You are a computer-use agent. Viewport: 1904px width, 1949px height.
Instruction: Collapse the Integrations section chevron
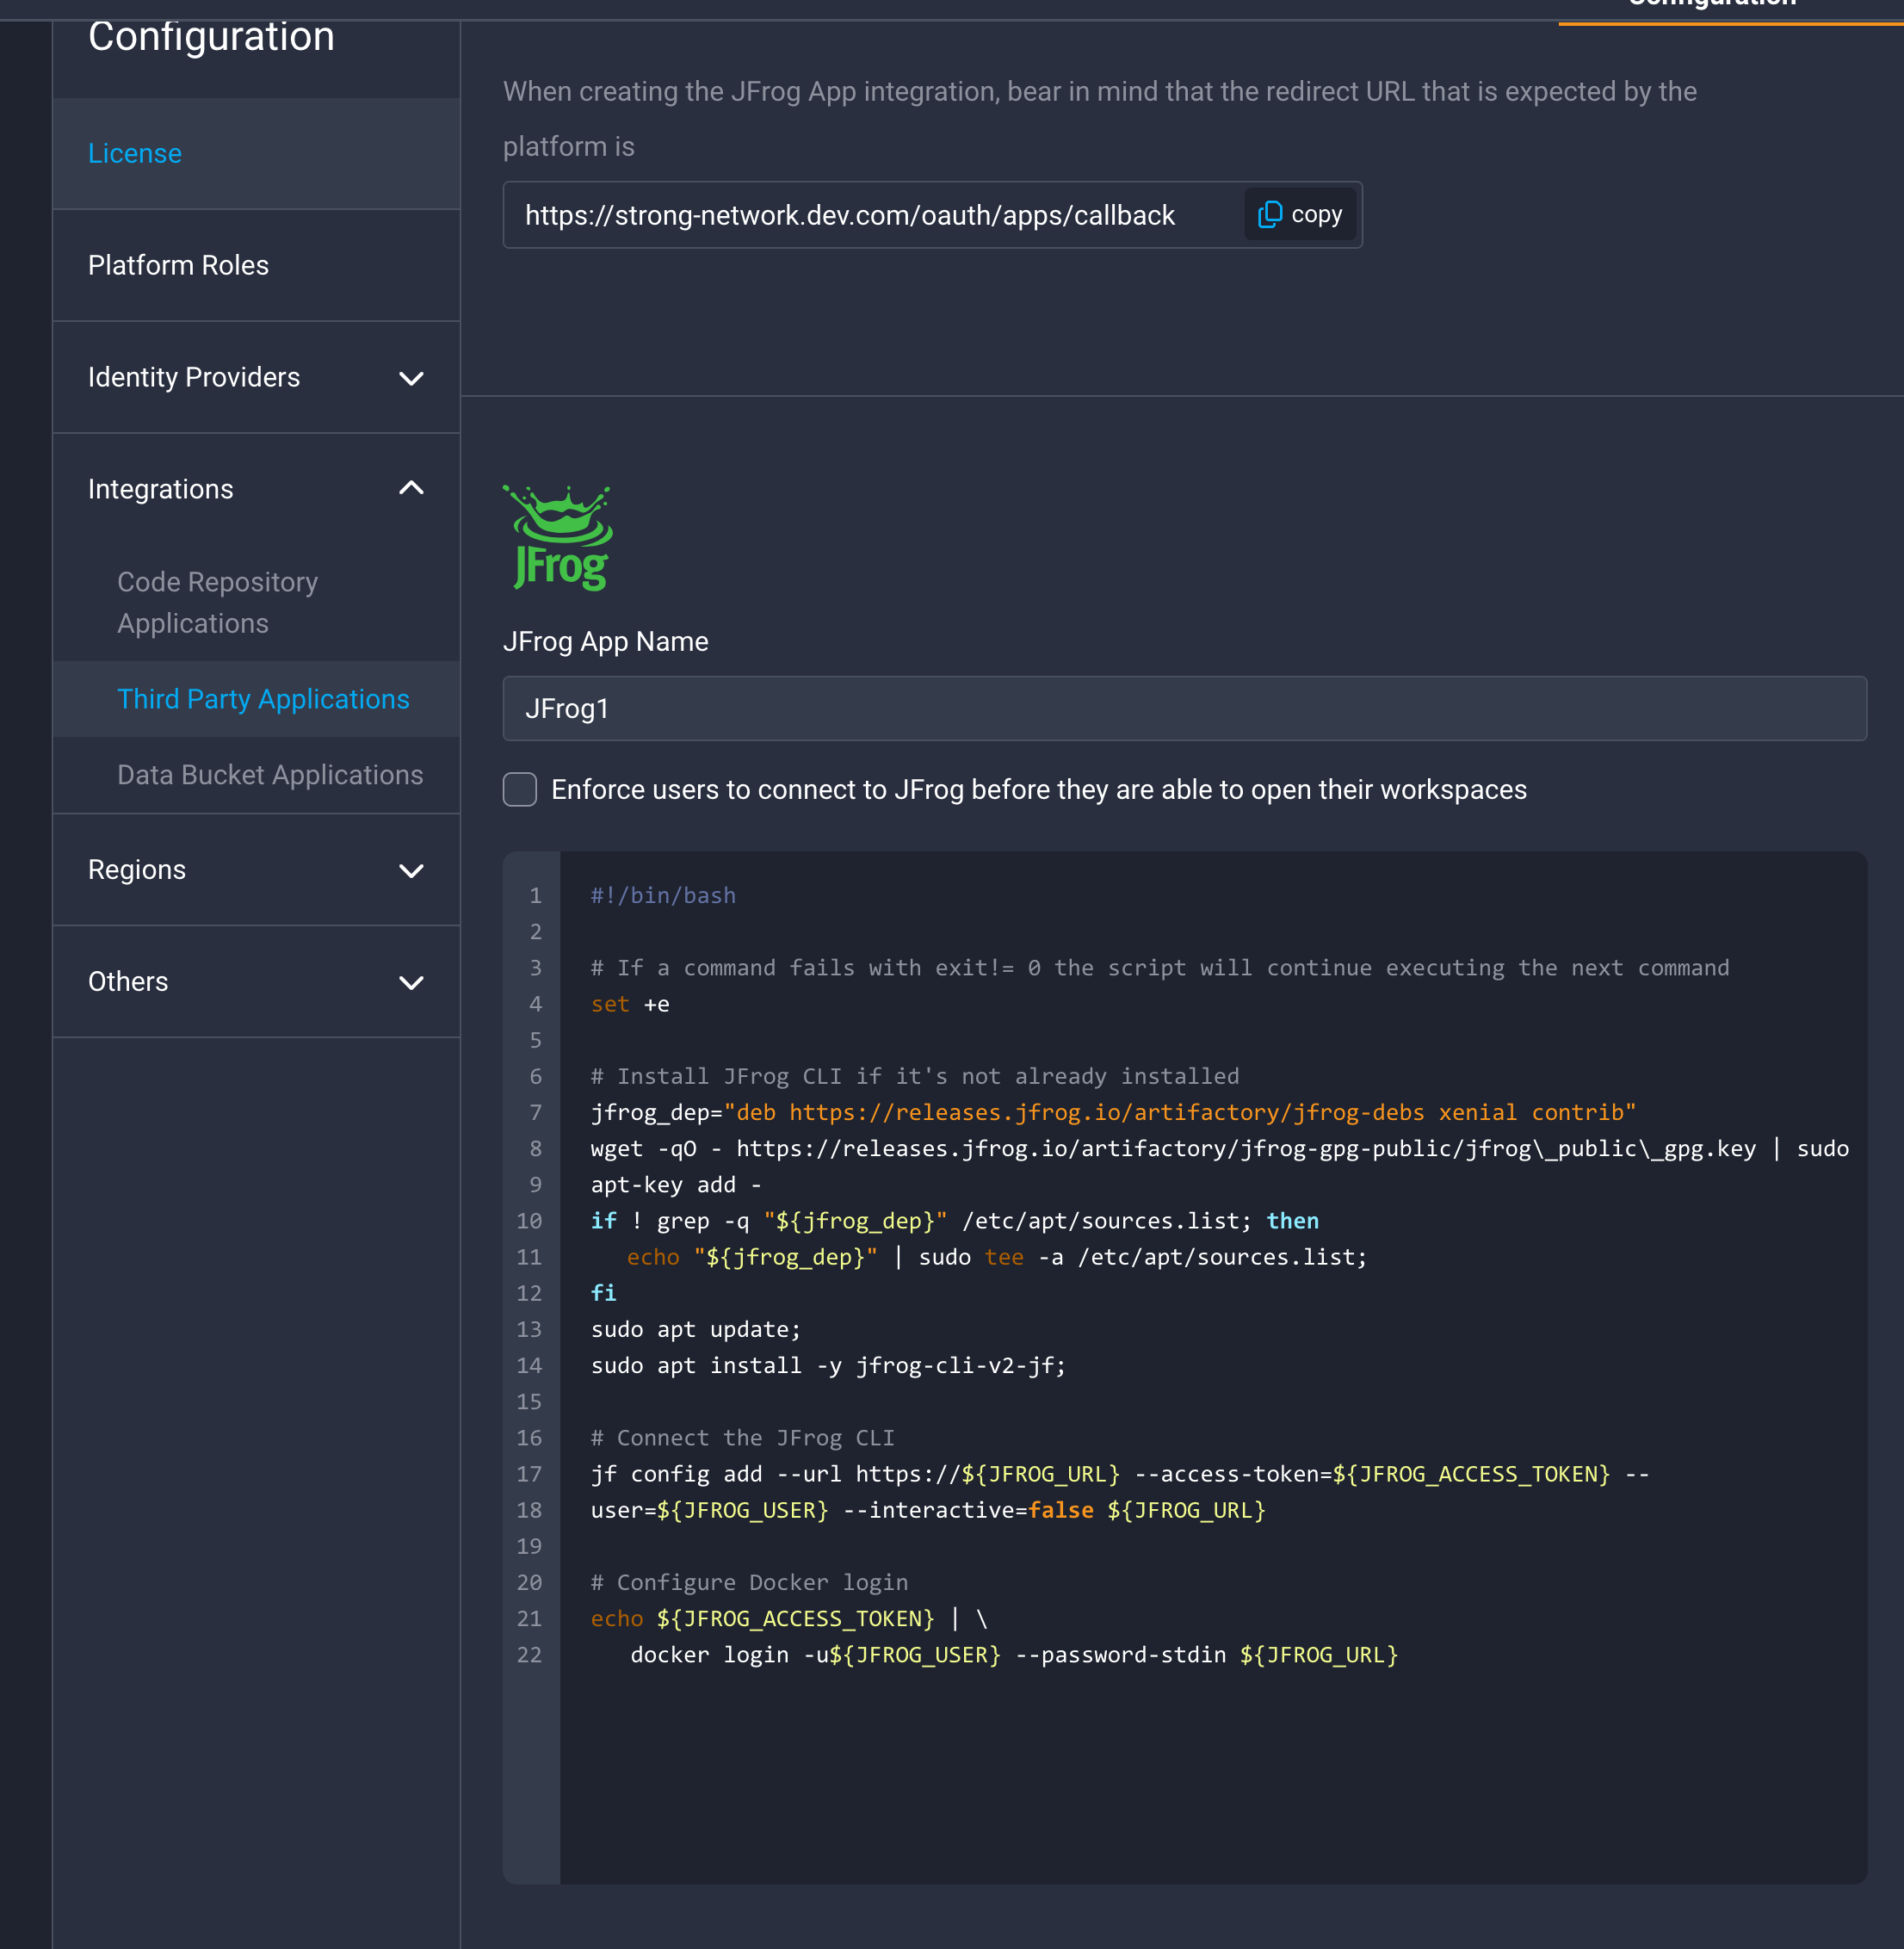point(411,488)
